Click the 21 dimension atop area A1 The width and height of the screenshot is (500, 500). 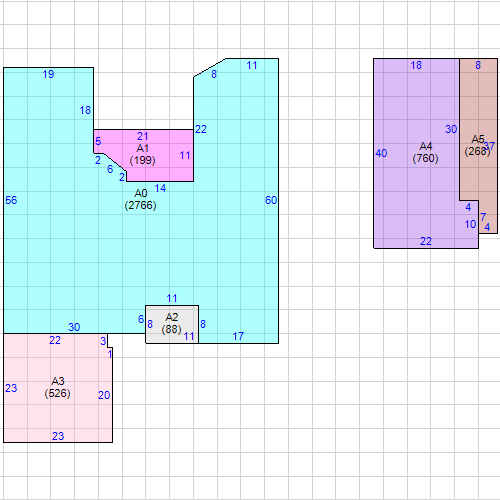coord(143,136)
